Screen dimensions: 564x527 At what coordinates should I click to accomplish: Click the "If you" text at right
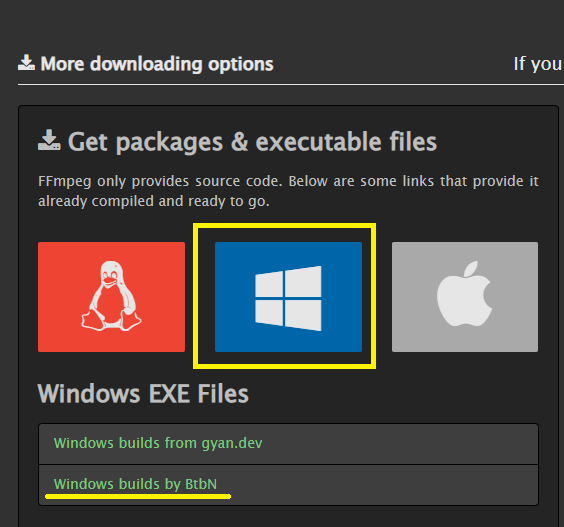click(x=537, y=64)
